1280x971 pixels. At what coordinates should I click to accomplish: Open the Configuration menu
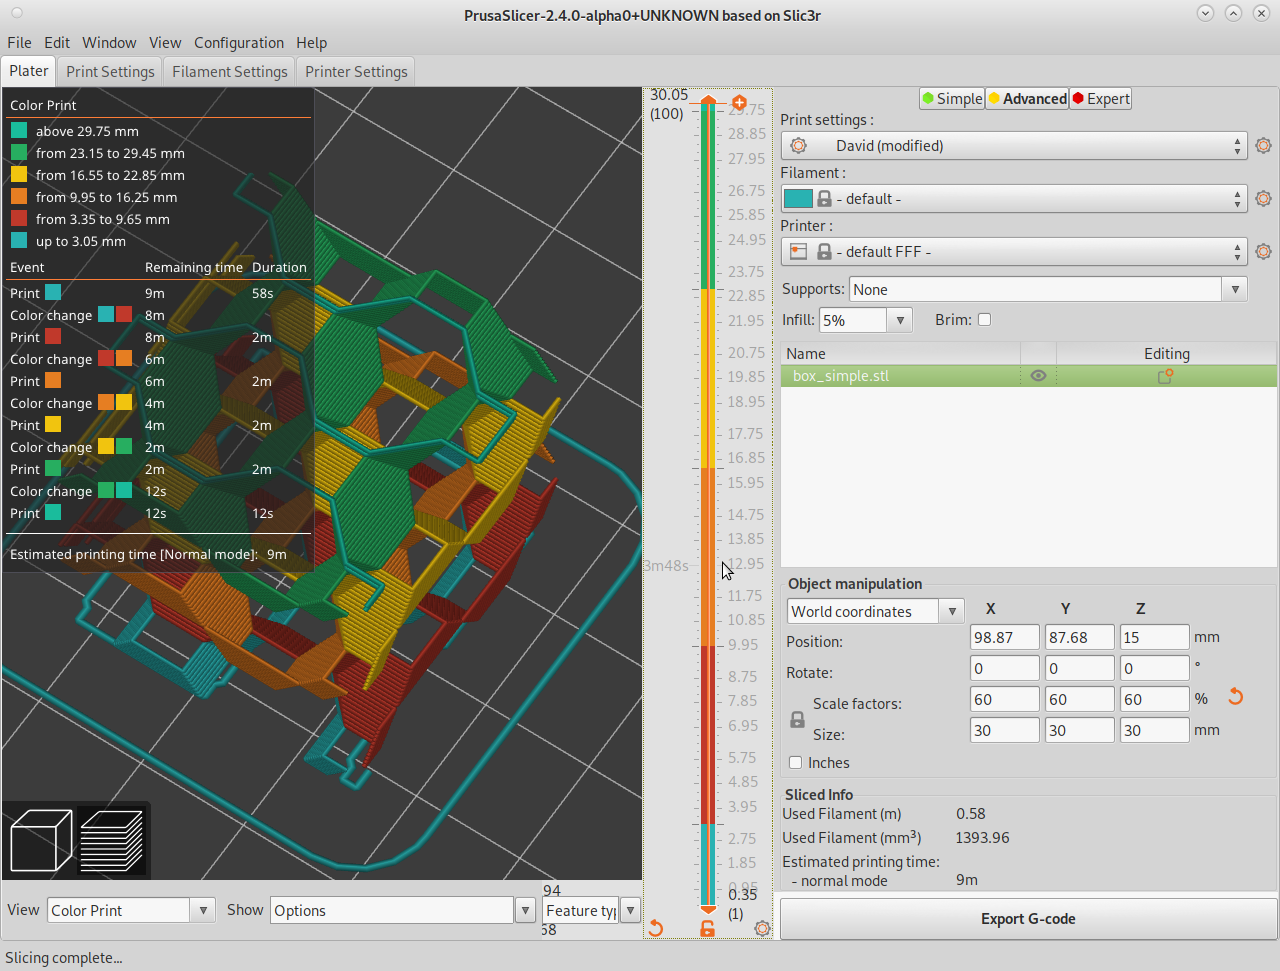coord(239,42)
